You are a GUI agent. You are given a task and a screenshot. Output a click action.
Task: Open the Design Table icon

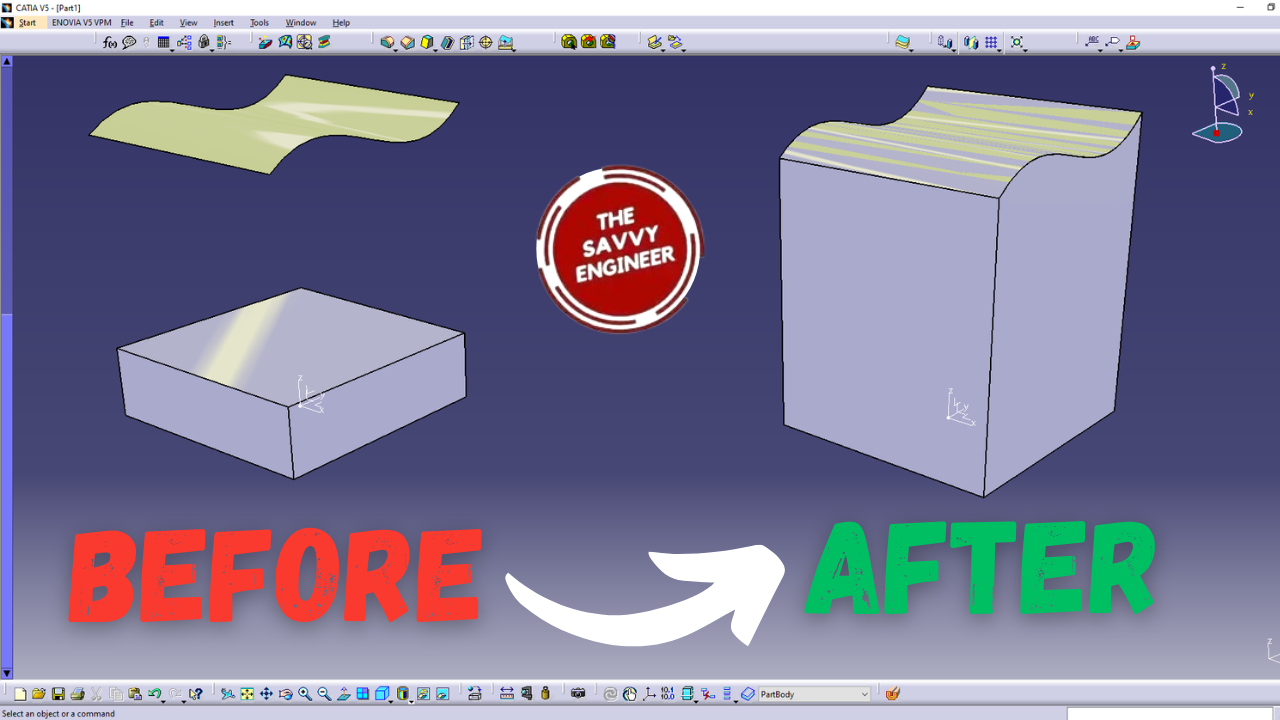click(164, 43)
